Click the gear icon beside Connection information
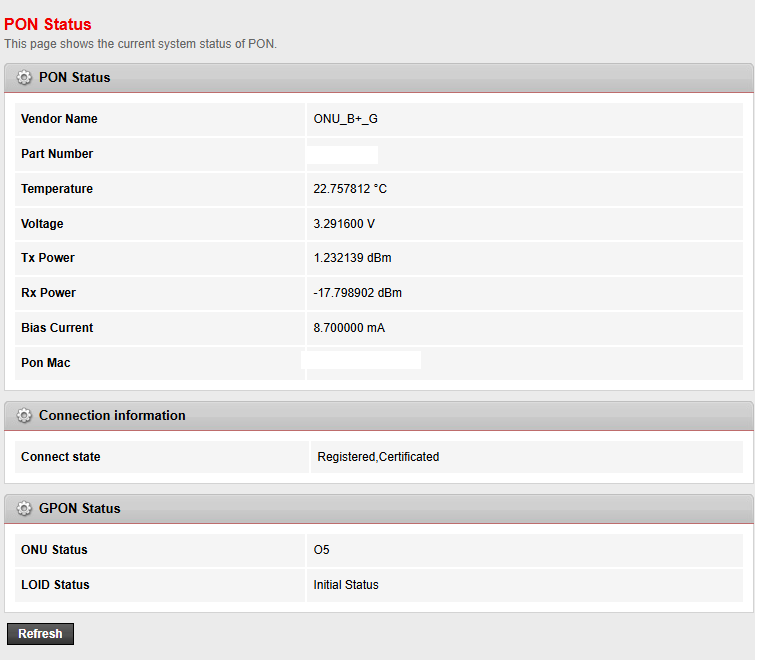 (x=24, y=416)
